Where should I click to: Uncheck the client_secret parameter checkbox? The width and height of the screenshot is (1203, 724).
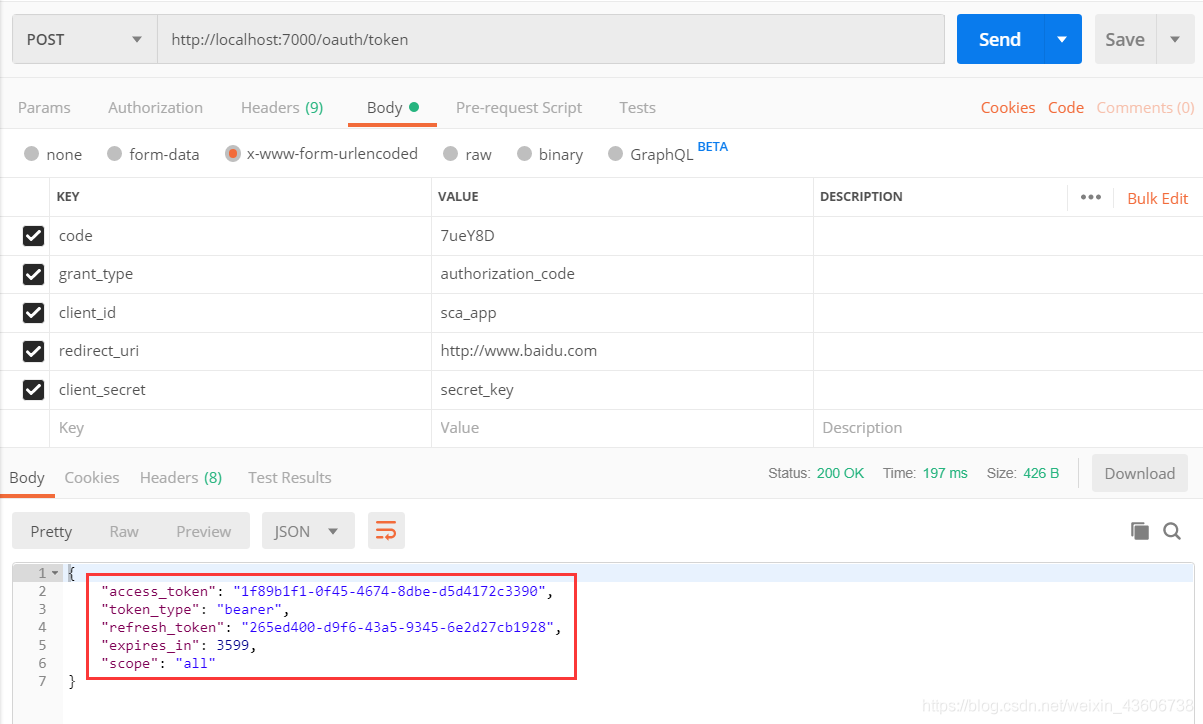[33, 390]
